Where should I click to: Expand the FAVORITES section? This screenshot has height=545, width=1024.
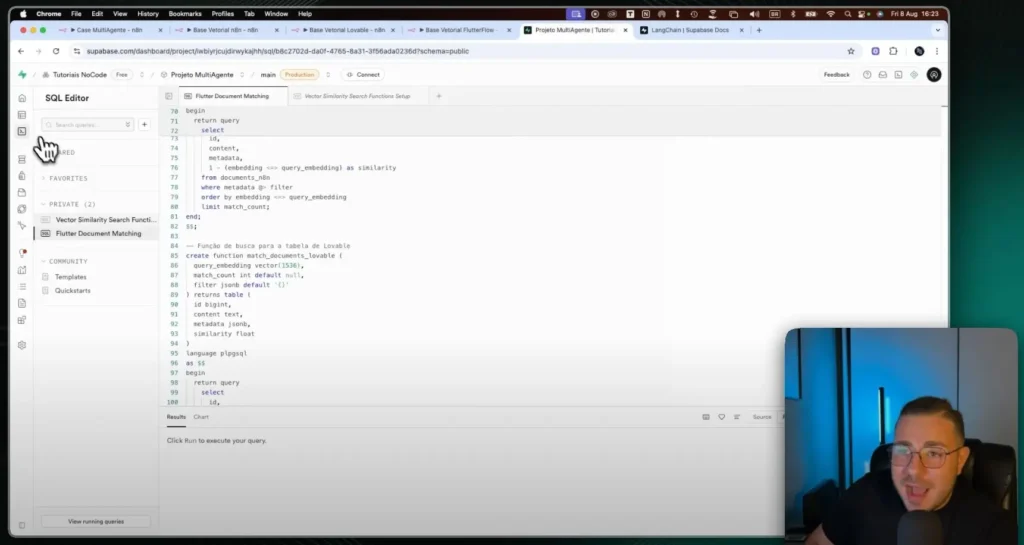[x=65, y=178]
